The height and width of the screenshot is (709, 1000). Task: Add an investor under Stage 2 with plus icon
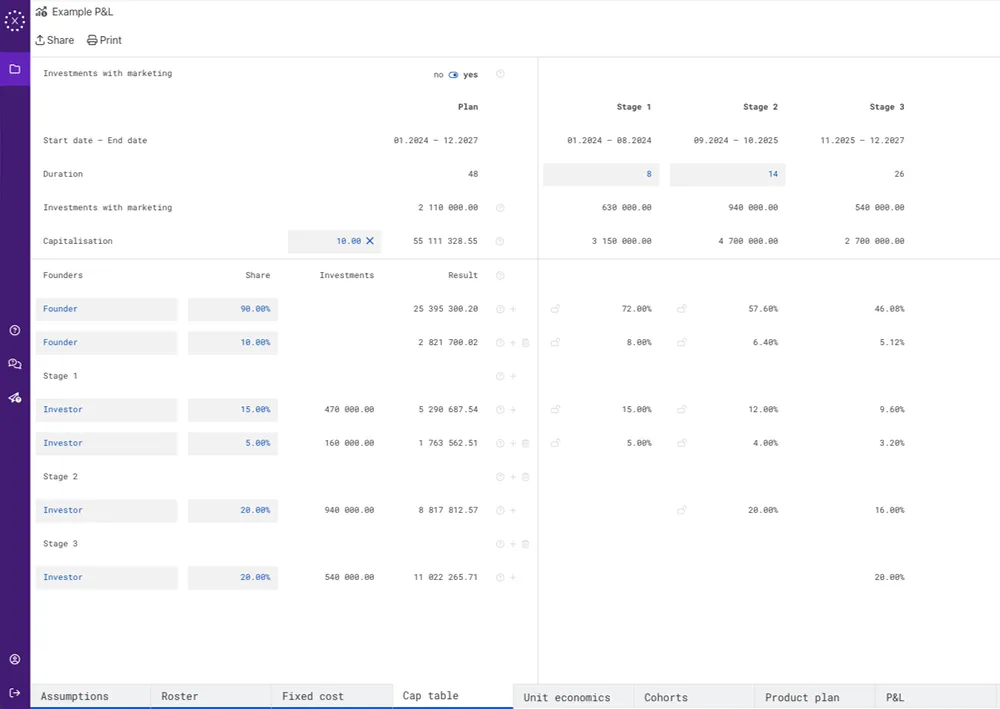(x=510, y=477)
